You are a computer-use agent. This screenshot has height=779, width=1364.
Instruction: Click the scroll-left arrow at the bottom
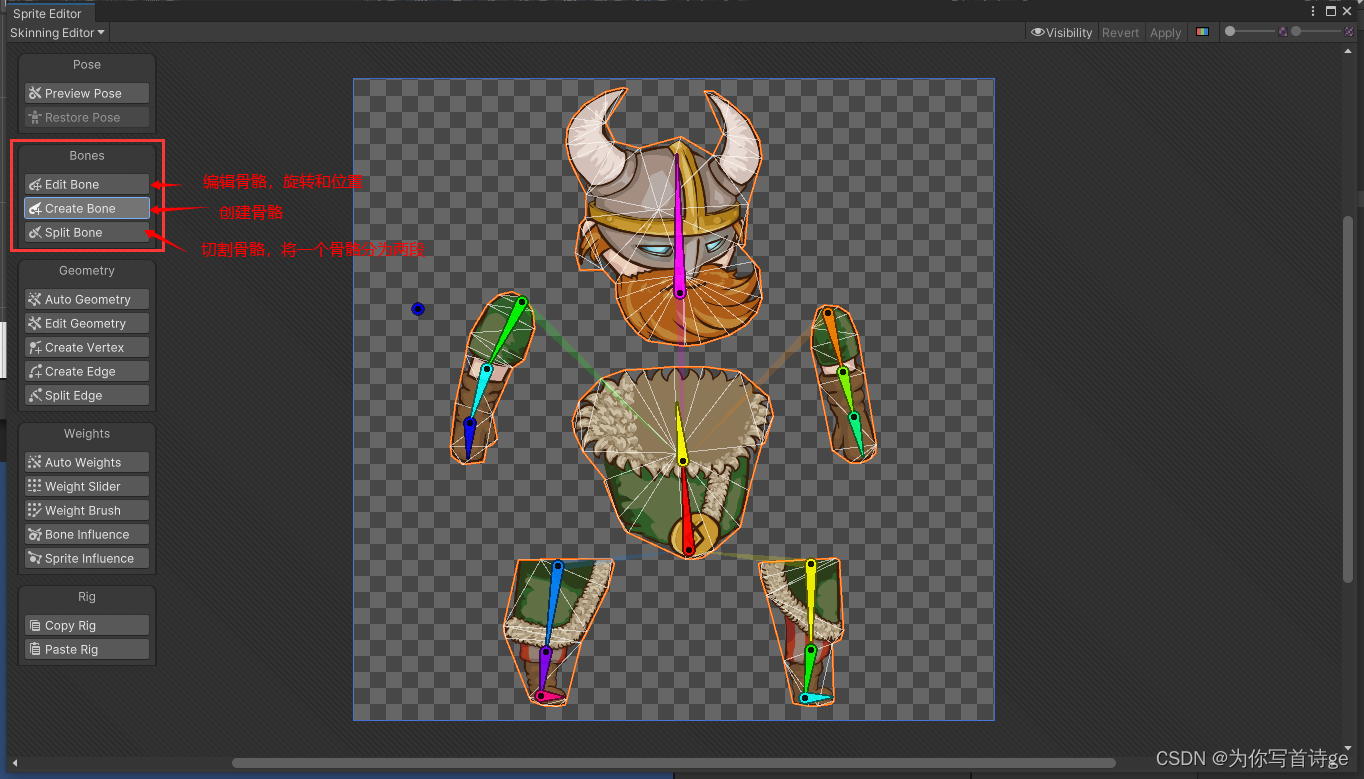pyautogui.click(x=14, y=763)
